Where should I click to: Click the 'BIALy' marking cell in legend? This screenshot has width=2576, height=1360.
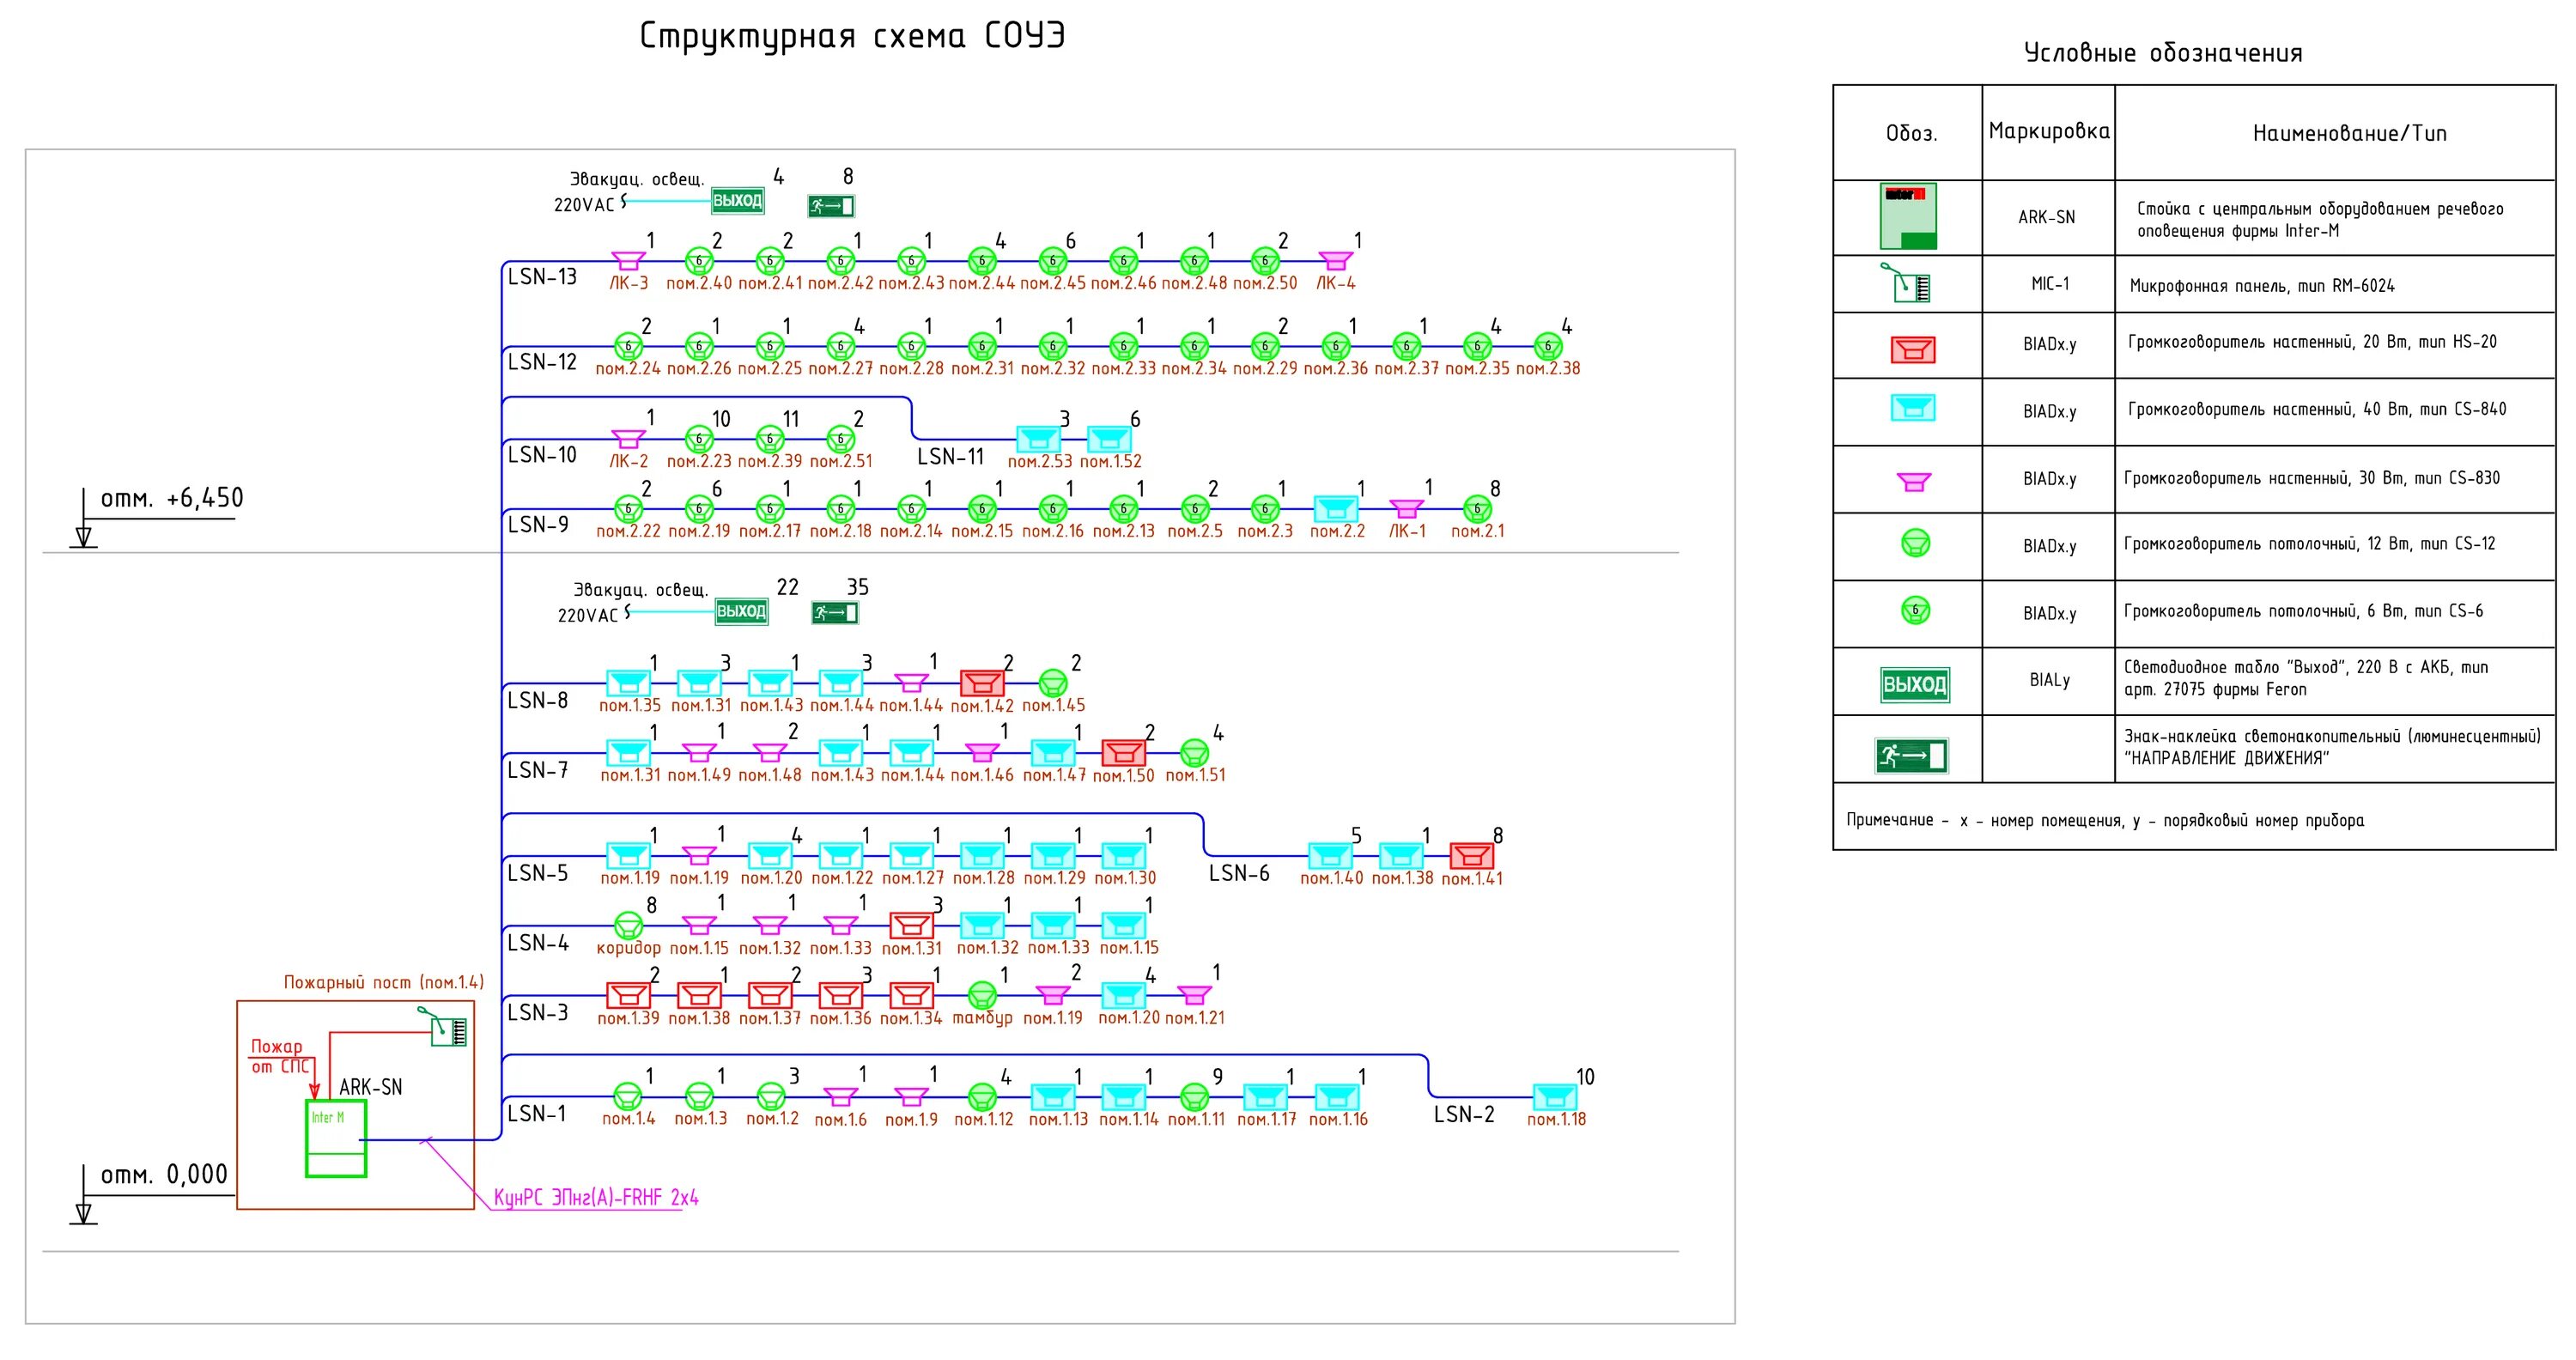[x=2049, y=681]
